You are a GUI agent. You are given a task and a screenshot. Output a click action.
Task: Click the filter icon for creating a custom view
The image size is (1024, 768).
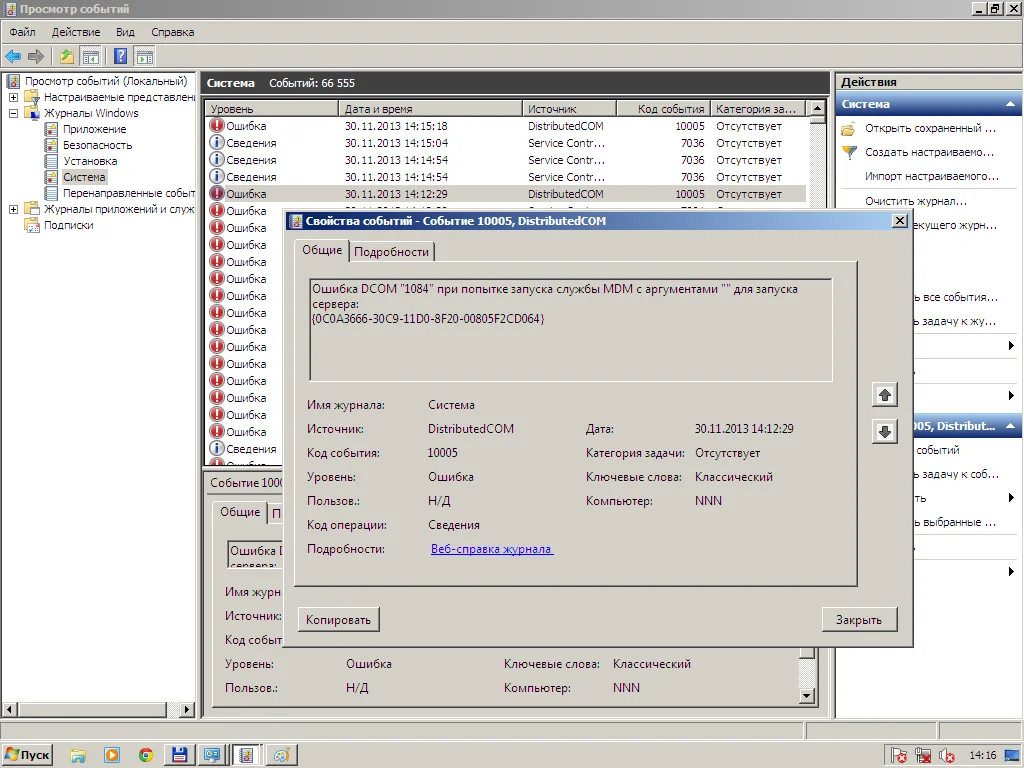pyautogui.click(x=849, y=153)
